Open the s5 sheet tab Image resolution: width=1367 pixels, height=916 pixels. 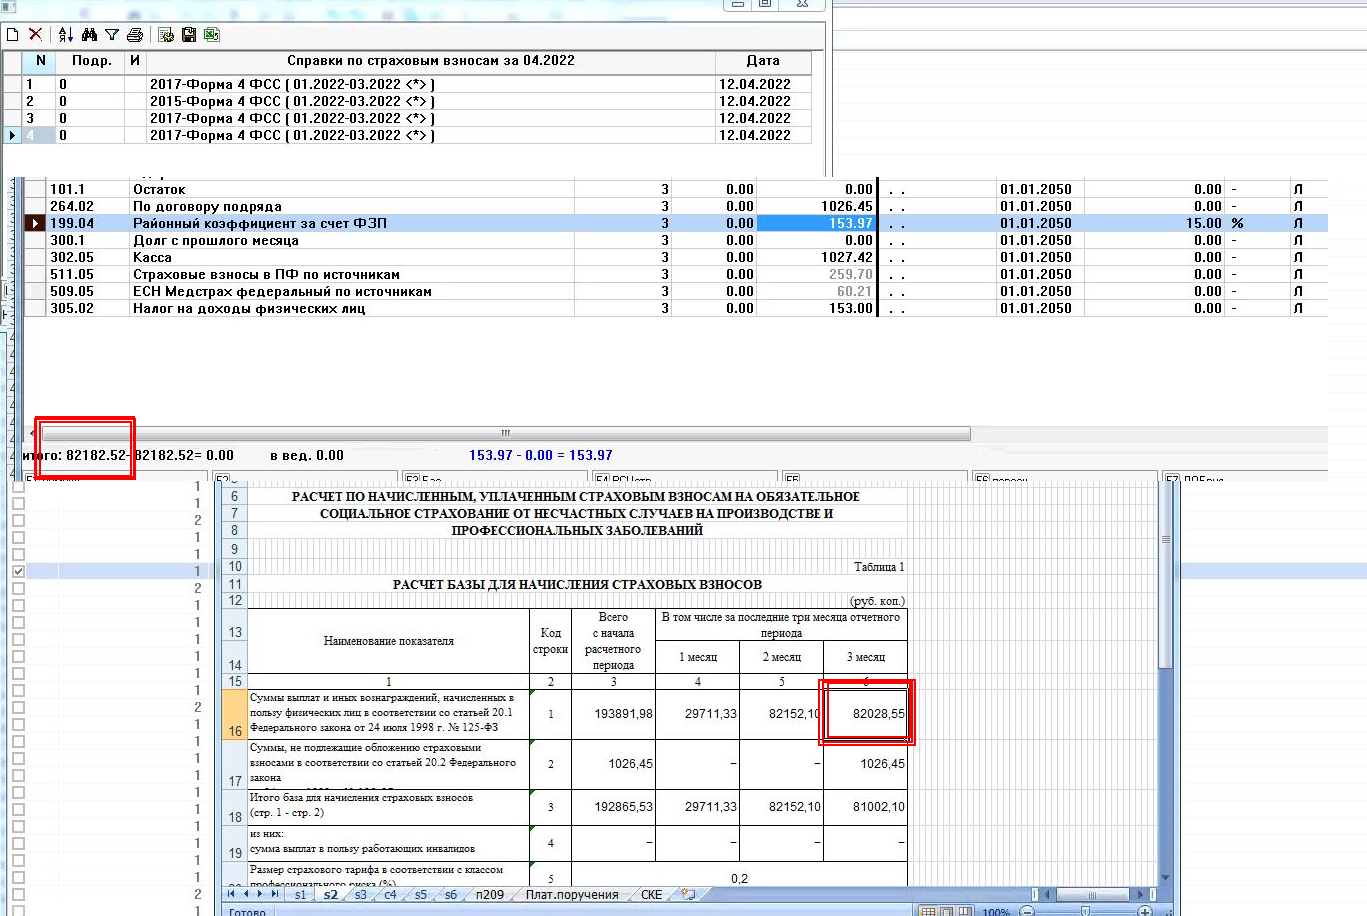coord(420,895)
